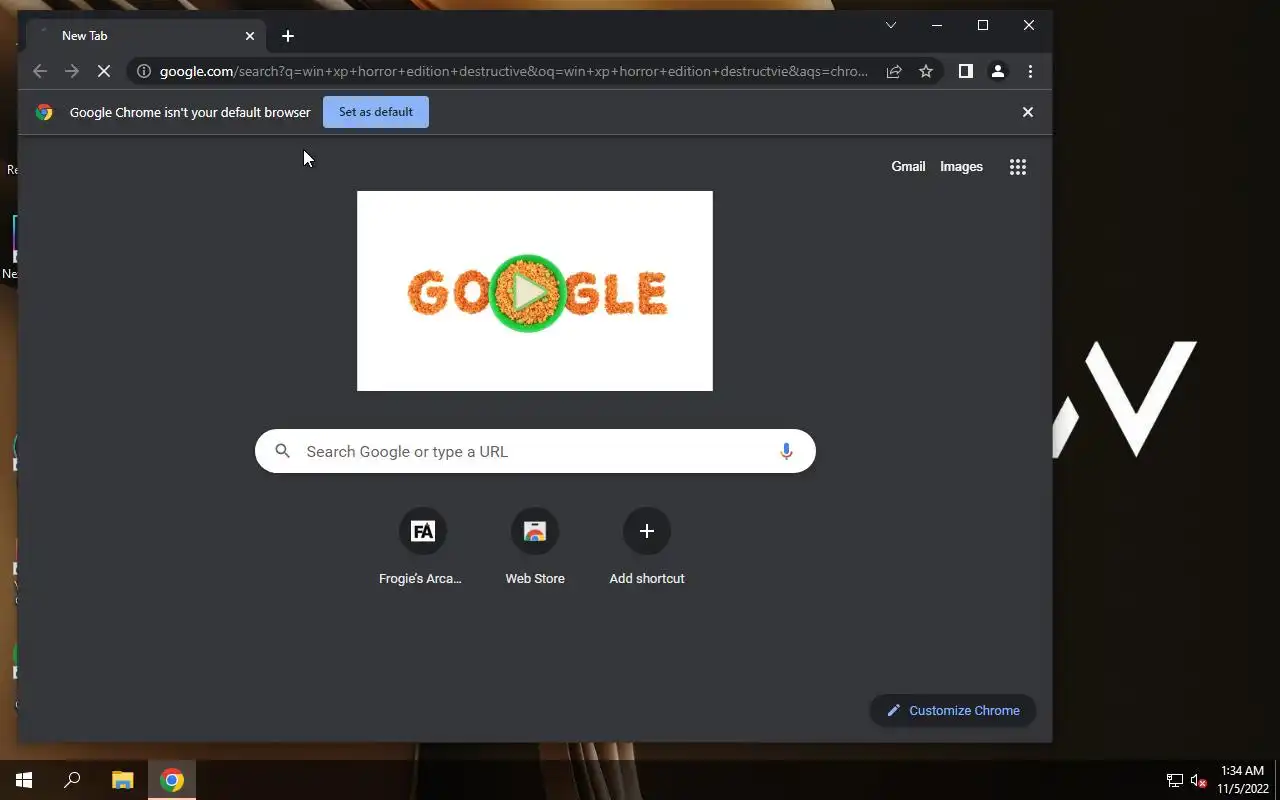Dismiss the default browser infobar

1027,112
